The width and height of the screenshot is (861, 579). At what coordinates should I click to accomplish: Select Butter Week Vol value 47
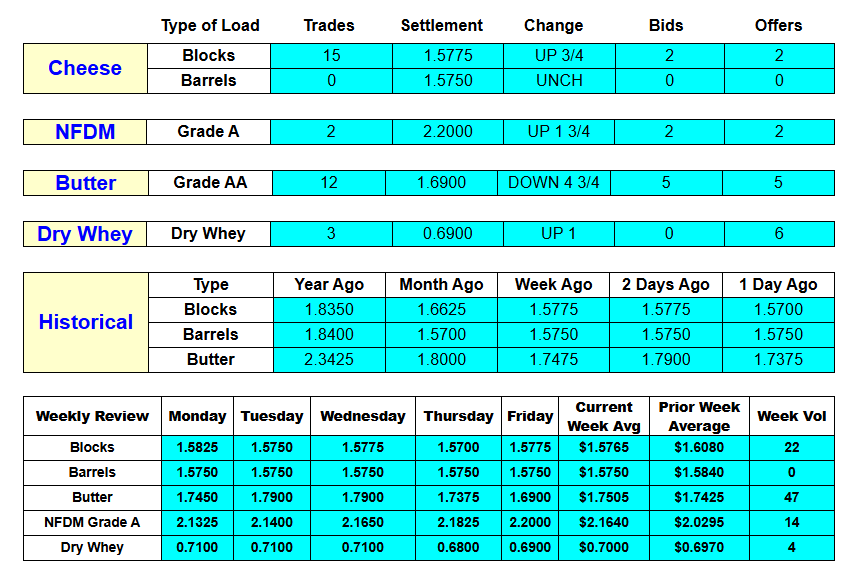pyautogui.click(x=792, y=498)
